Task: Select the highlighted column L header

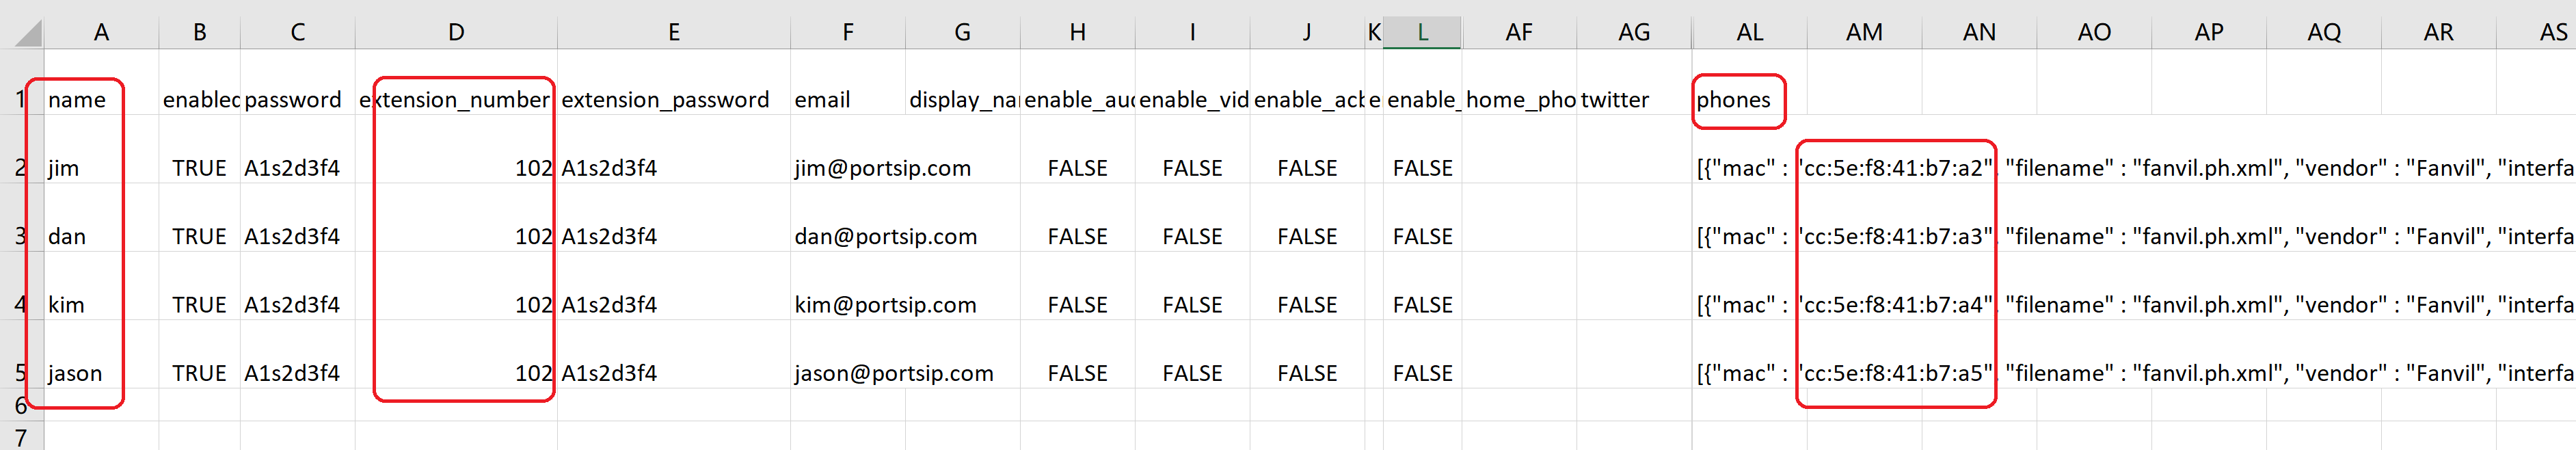Action: [1422, 32]
